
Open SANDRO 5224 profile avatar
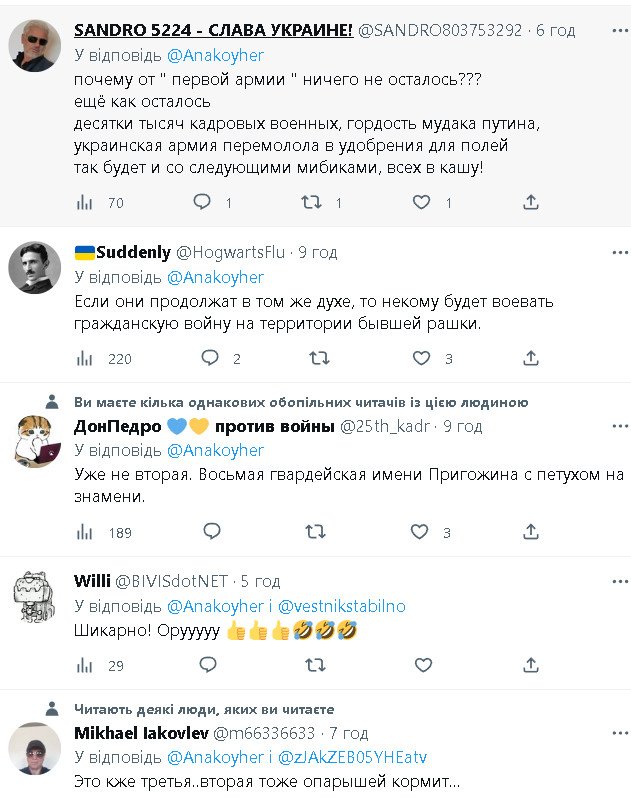click(x=35, y=46)
